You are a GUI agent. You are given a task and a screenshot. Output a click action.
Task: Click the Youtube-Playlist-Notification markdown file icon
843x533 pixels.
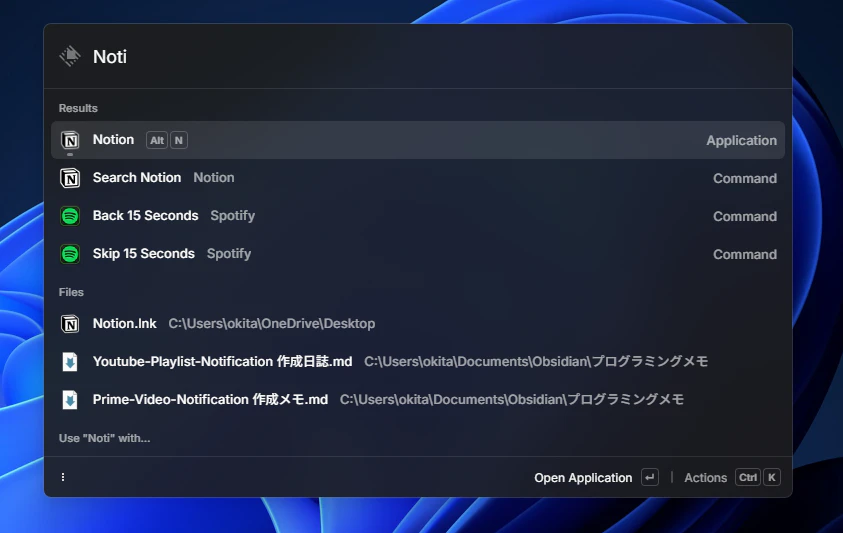coord(70,362)
